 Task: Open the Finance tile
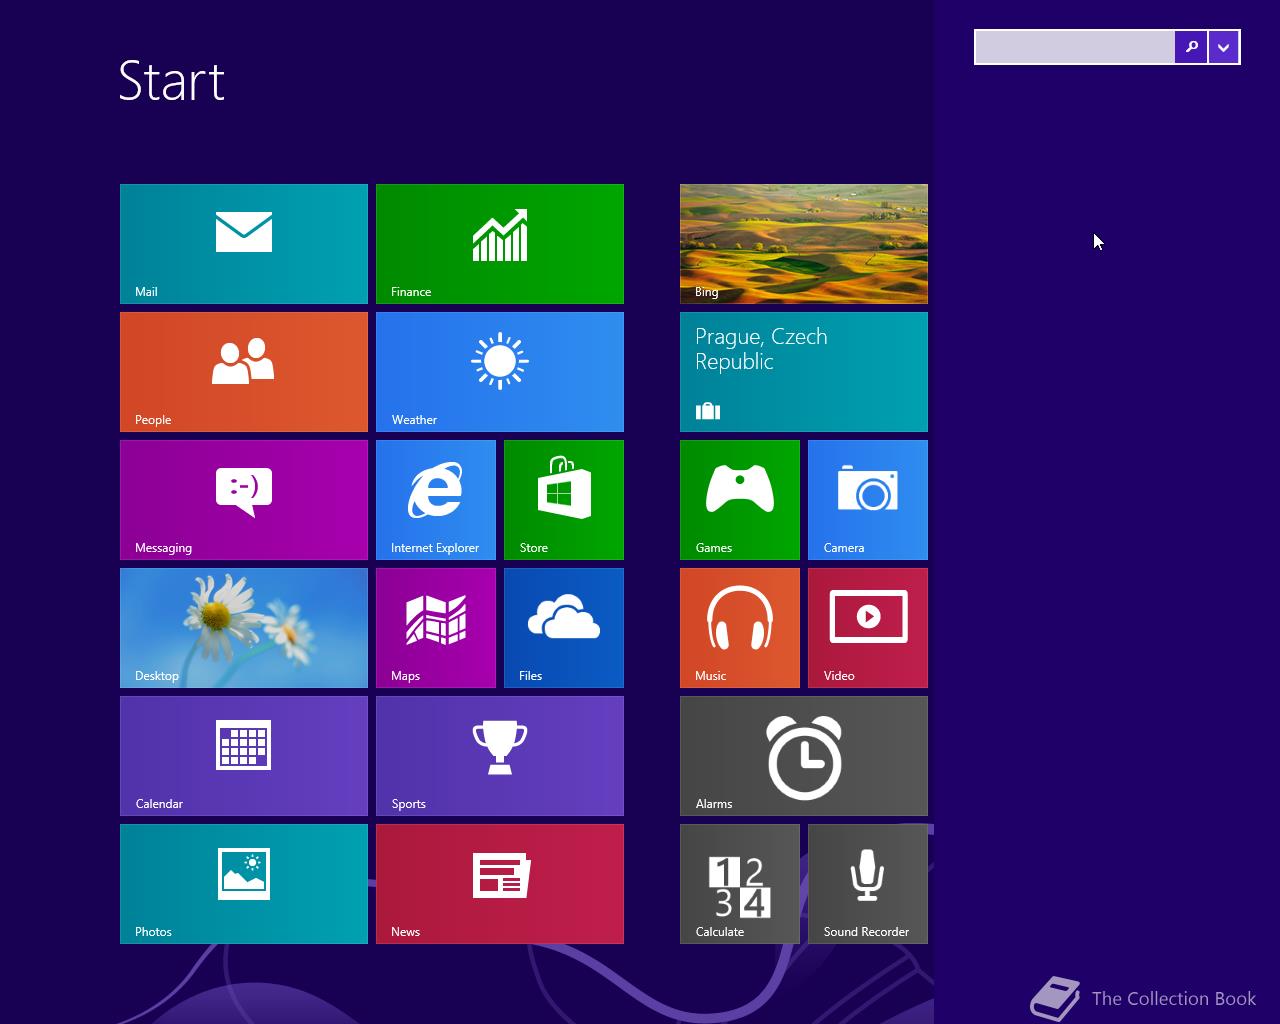(x=500, y=244)
